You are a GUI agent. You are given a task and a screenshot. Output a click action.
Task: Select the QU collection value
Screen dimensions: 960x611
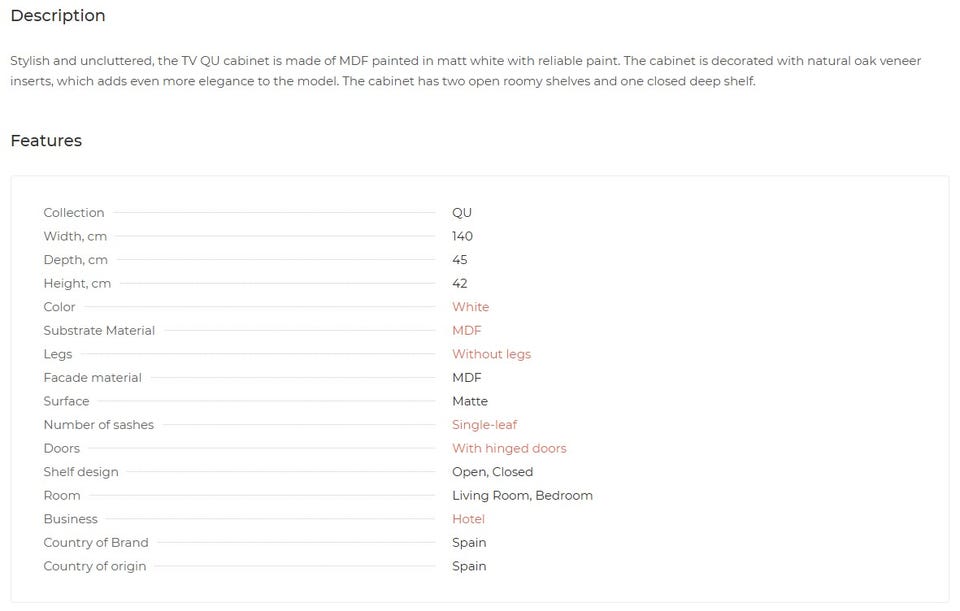coord(462,213)
